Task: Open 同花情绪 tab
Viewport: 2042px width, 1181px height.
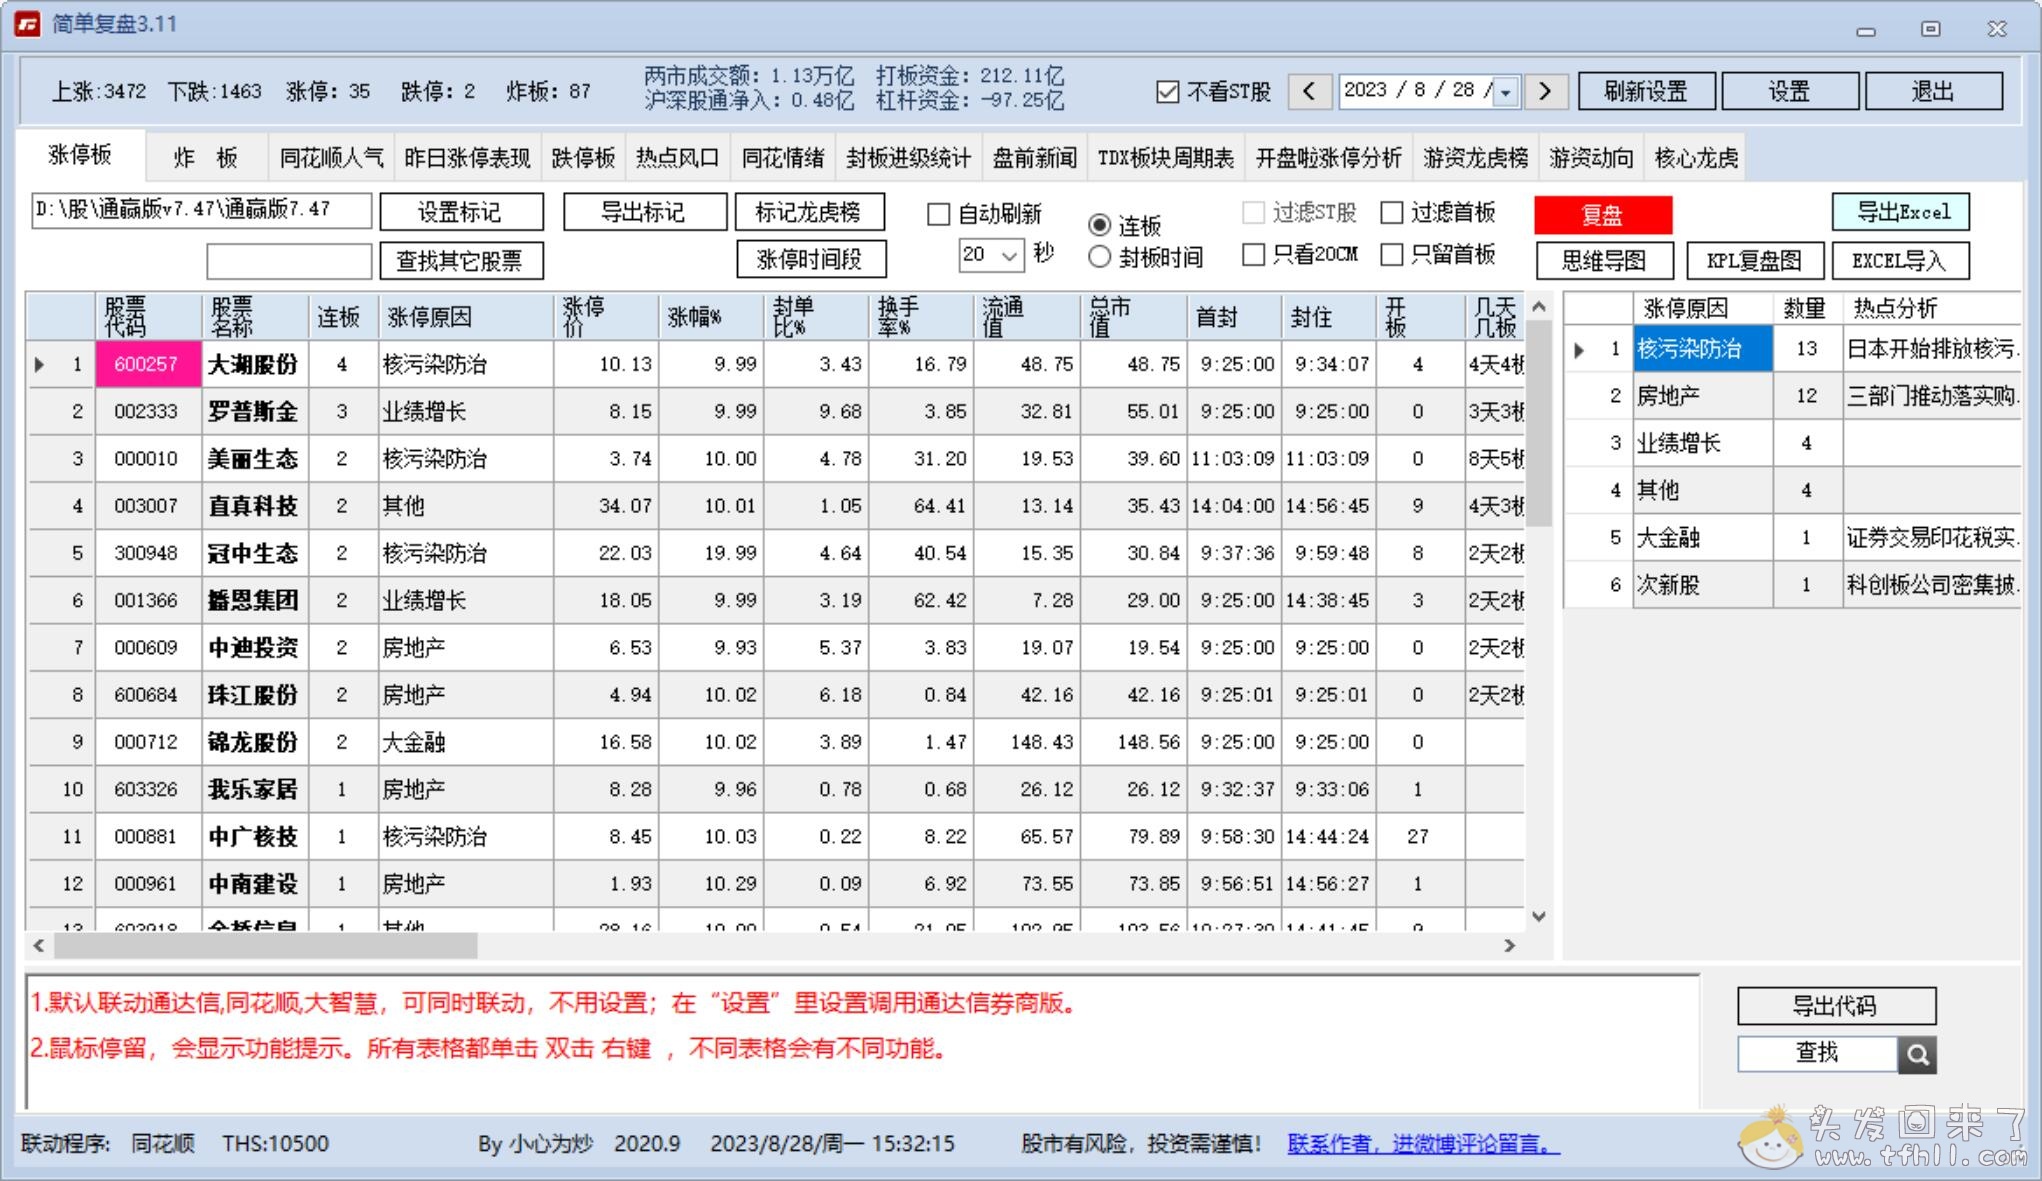Action: pyautogui.click(x=783, y=158)
